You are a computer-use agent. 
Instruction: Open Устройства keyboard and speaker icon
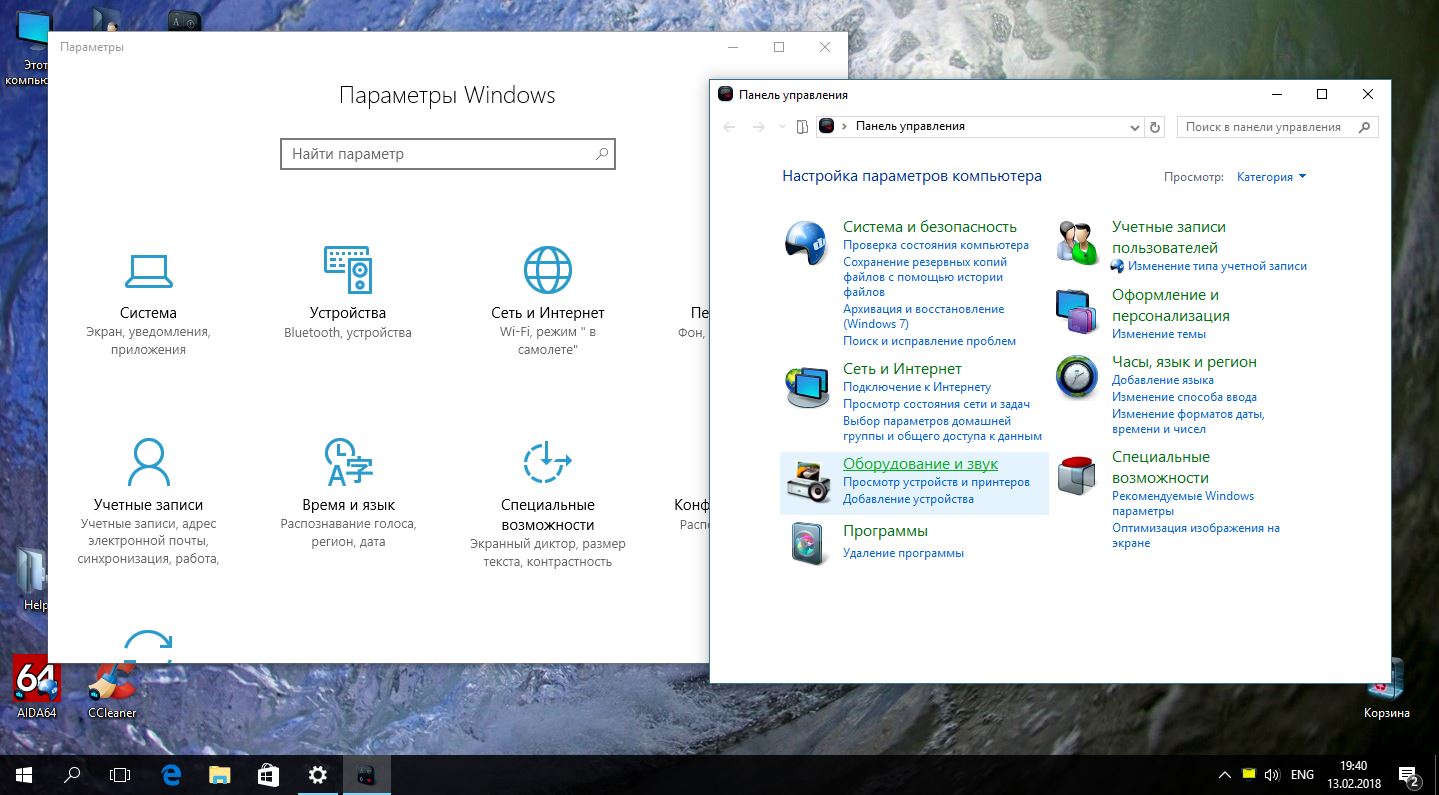[x=347, y=270]
